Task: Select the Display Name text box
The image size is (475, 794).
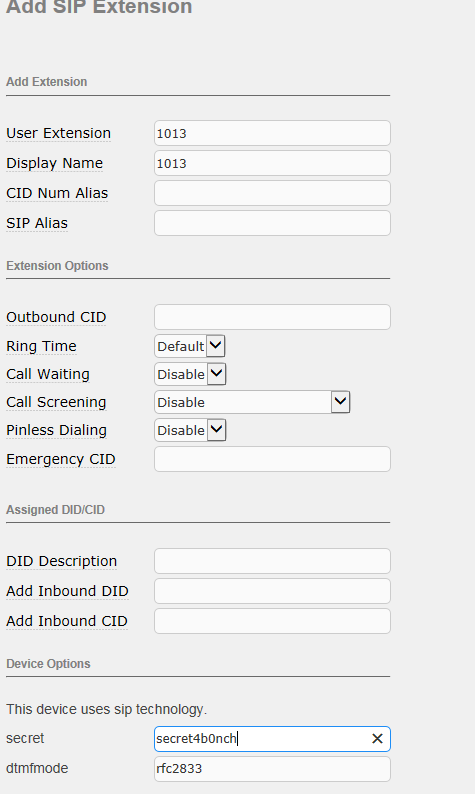Action: pyautogui.click(x=272, y=163)
